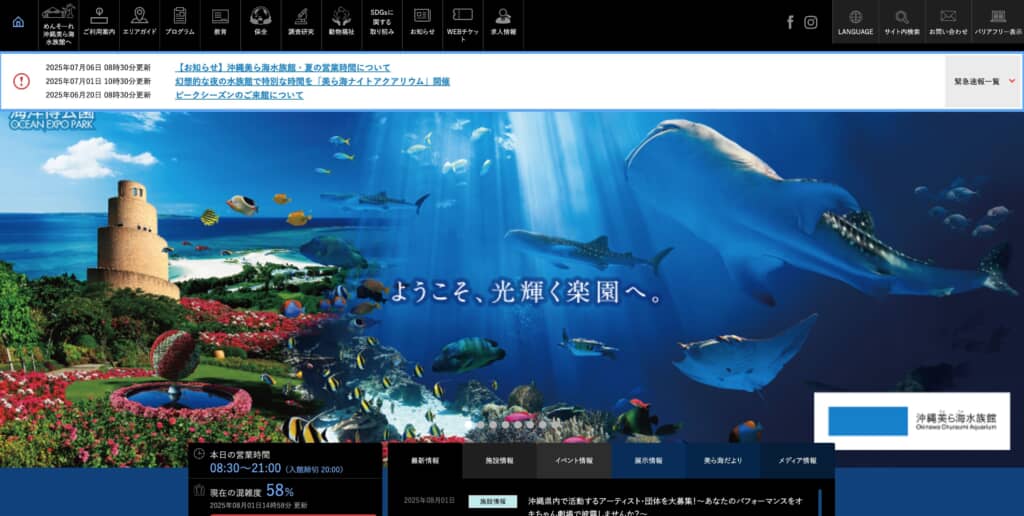Select the メディア情報 tab
The height and width of the screenshot is (516, 1024).
tap(796, 461)
